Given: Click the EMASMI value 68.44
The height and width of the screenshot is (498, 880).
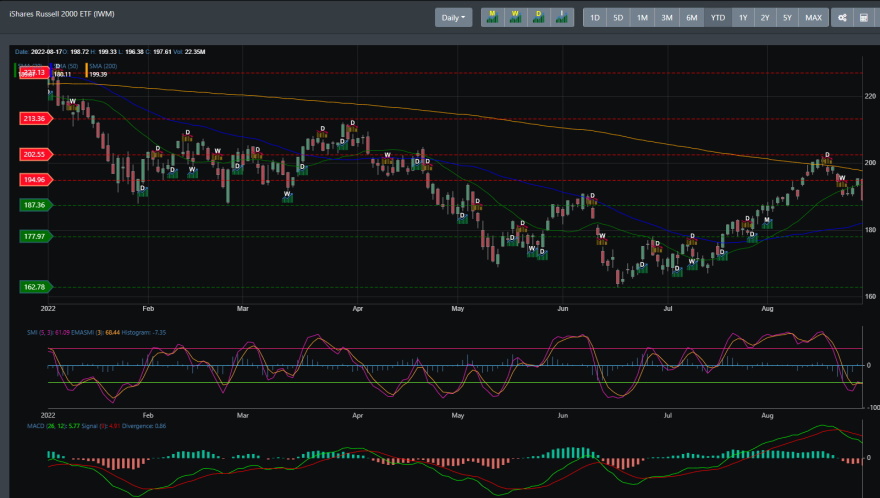Looking at the screenshot, I should pos(112,332).
